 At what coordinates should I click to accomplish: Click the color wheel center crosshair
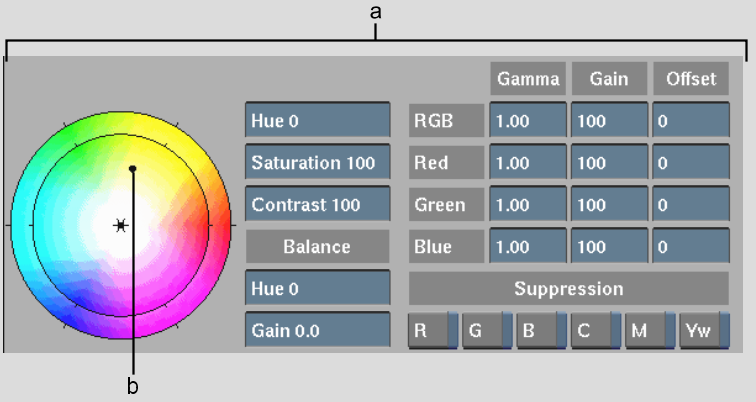point(120,226)
